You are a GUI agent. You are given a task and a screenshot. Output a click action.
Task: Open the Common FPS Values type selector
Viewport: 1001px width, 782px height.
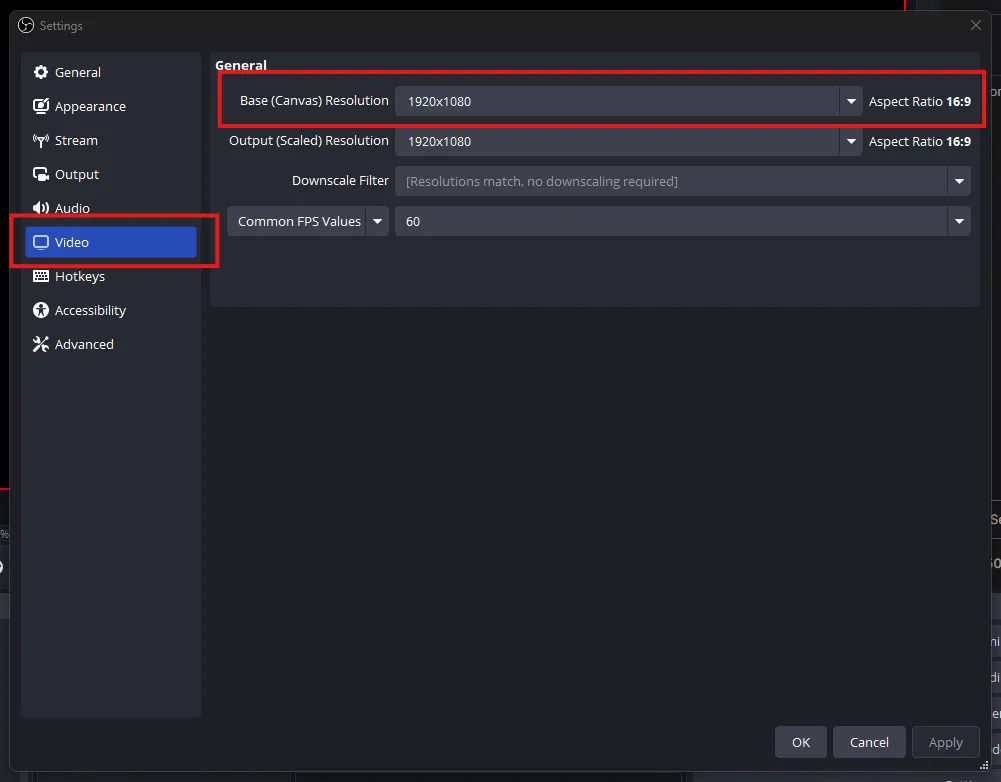coord(377,221)
